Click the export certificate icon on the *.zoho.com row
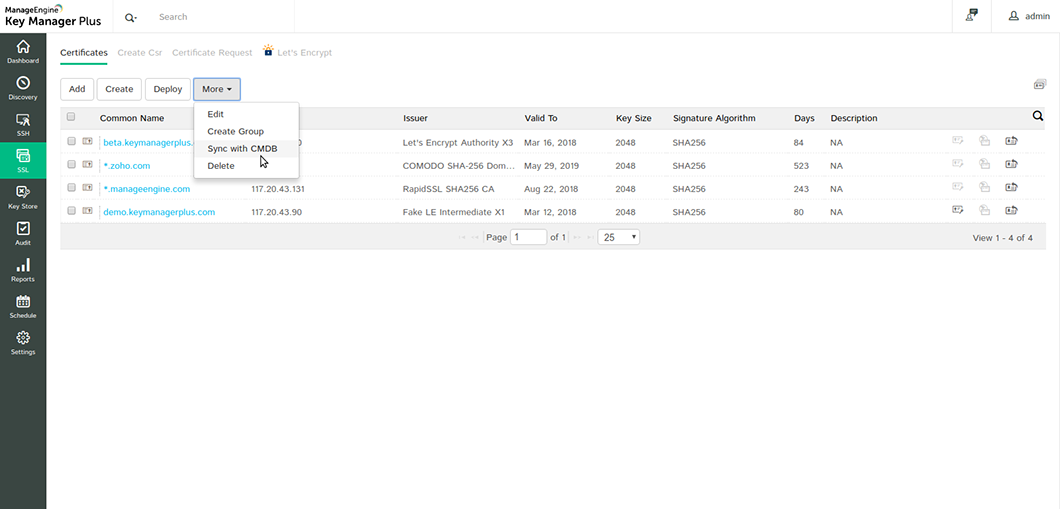The height and width of the screenshot is (509, 1060). click(1011, 164)
